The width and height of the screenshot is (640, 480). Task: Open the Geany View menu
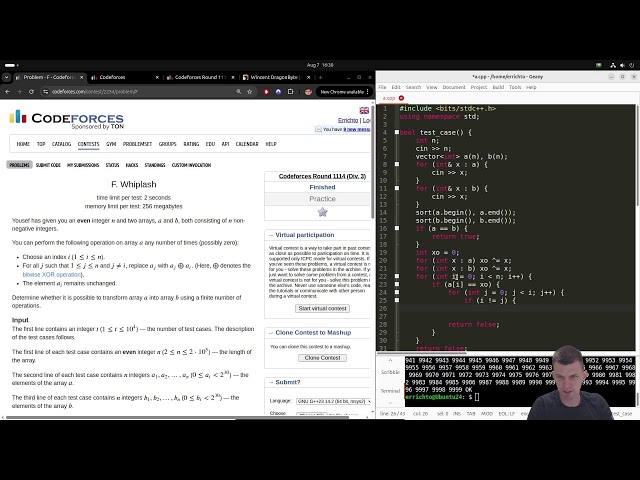[x=432, y=87]
